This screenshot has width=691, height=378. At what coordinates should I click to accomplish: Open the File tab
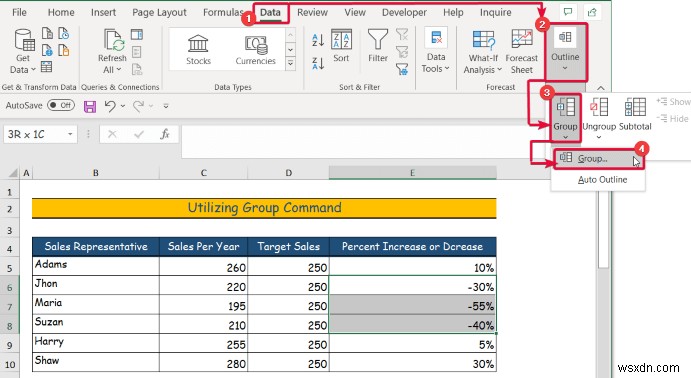tap(19, 12)
